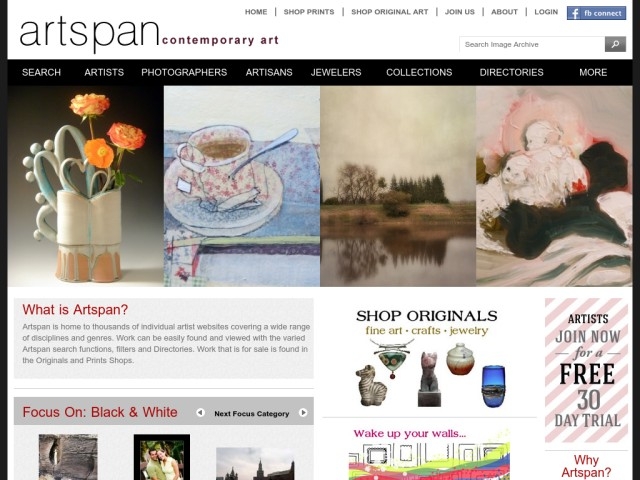Click the fb connect Facebook button
Viewport: 640px width, 480px height.
coord(596,13)
